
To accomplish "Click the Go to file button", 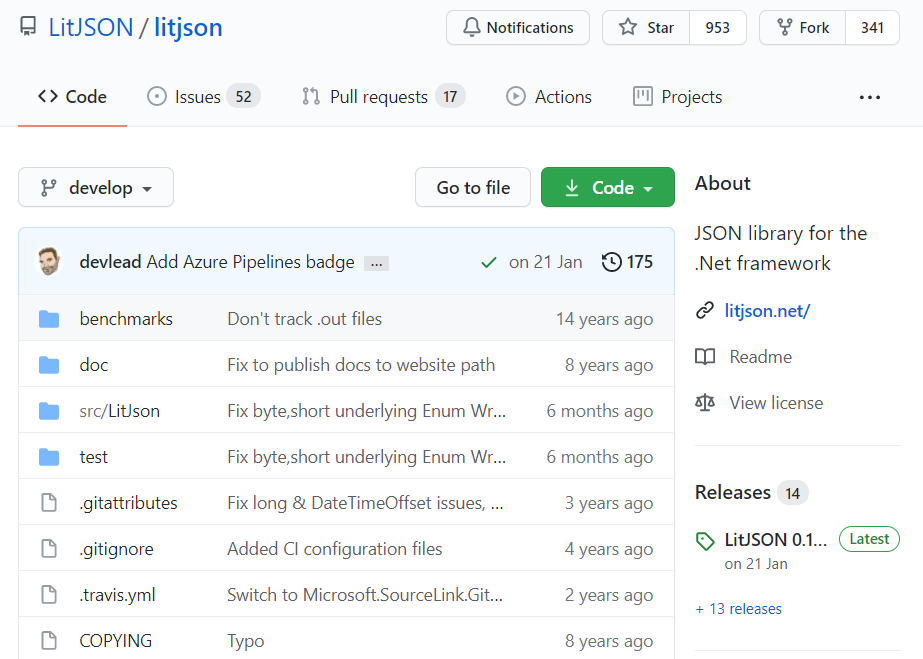I will 473,187.
